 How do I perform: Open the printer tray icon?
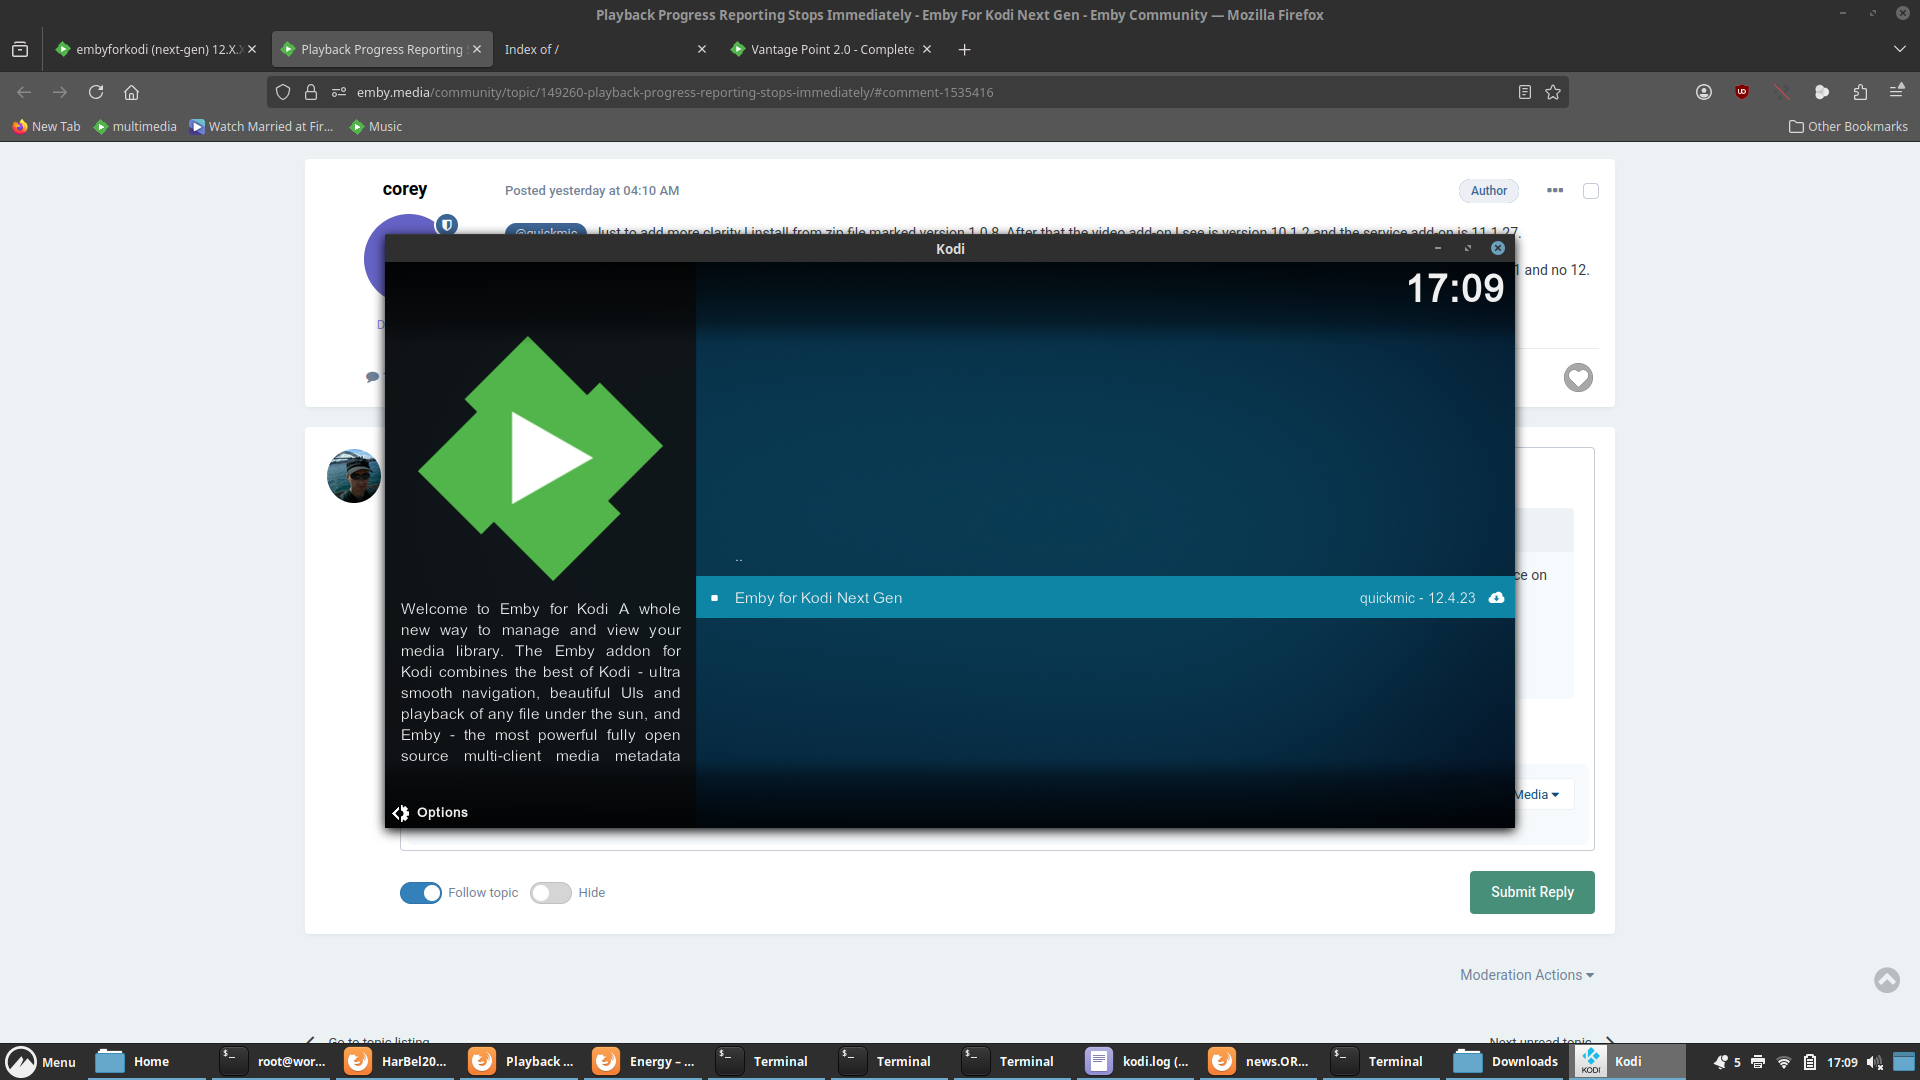(1758, 1062)
